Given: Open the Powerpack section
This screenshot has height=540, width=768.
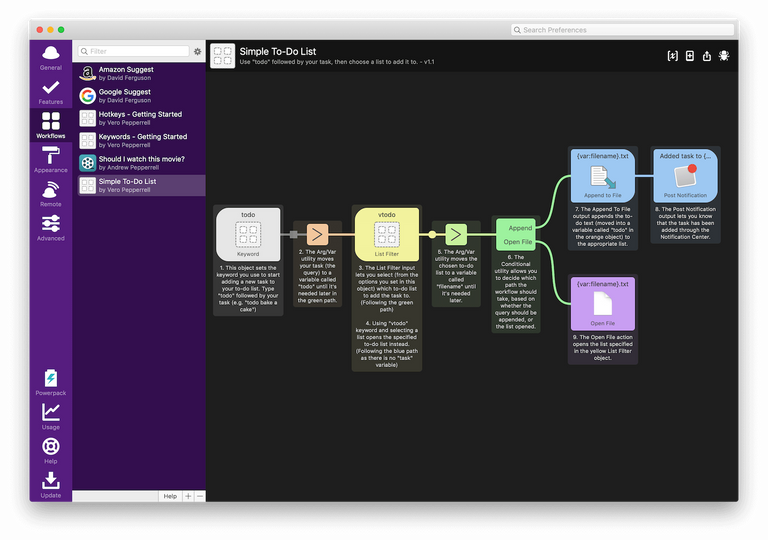Looking at the screenshot, I should (51, 382).
